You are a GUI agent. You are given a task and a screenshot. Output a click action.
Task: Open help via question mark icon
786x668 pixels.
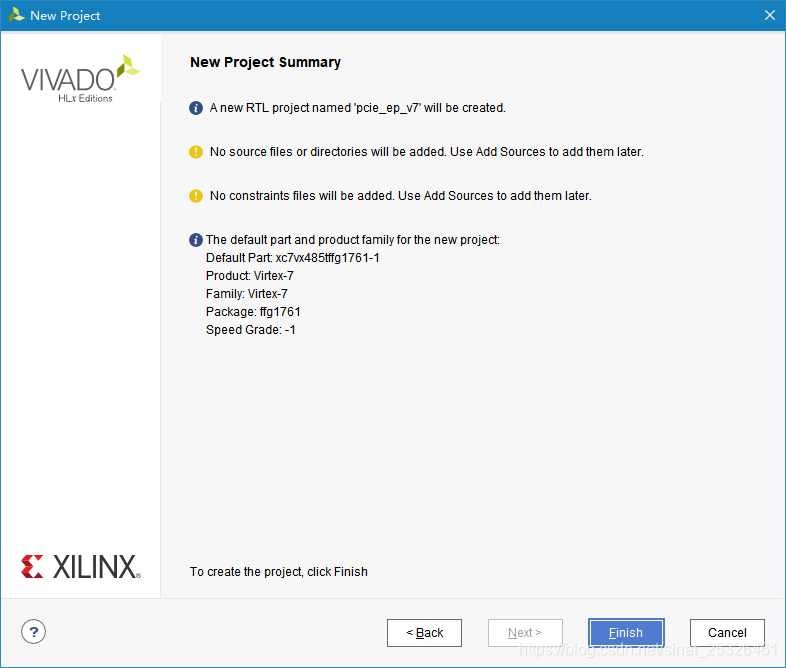coord(34,632)
